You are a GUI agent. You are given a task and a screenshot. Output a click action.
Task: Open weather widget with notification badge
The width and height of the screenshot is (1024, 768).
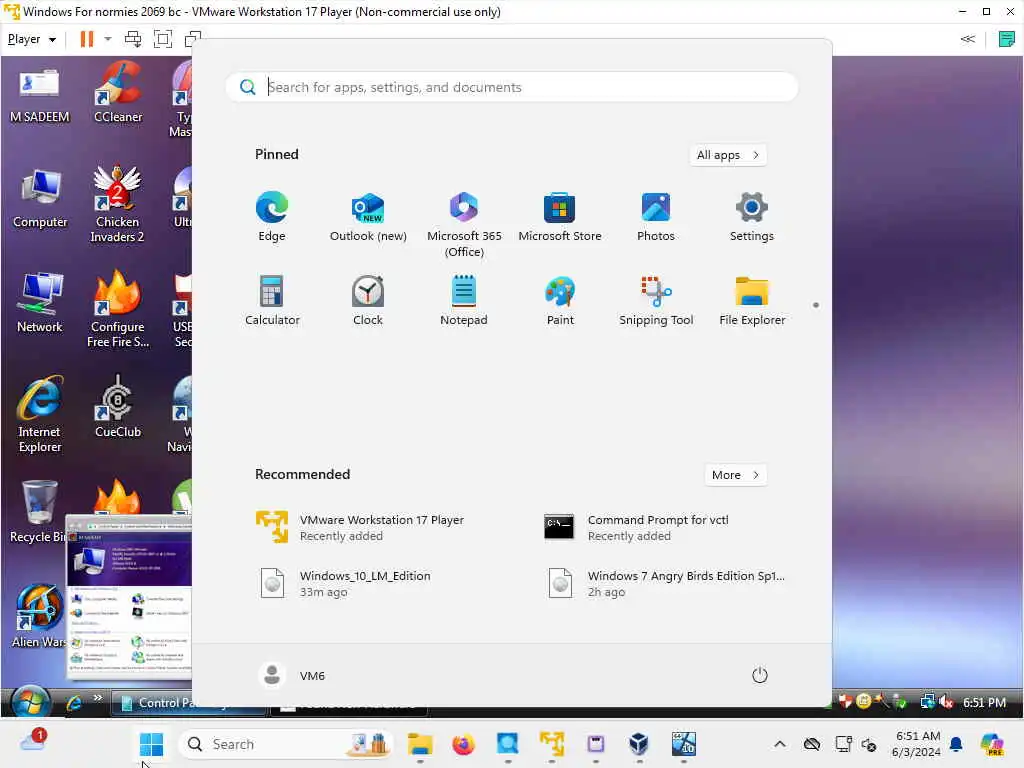pos(33,741)
